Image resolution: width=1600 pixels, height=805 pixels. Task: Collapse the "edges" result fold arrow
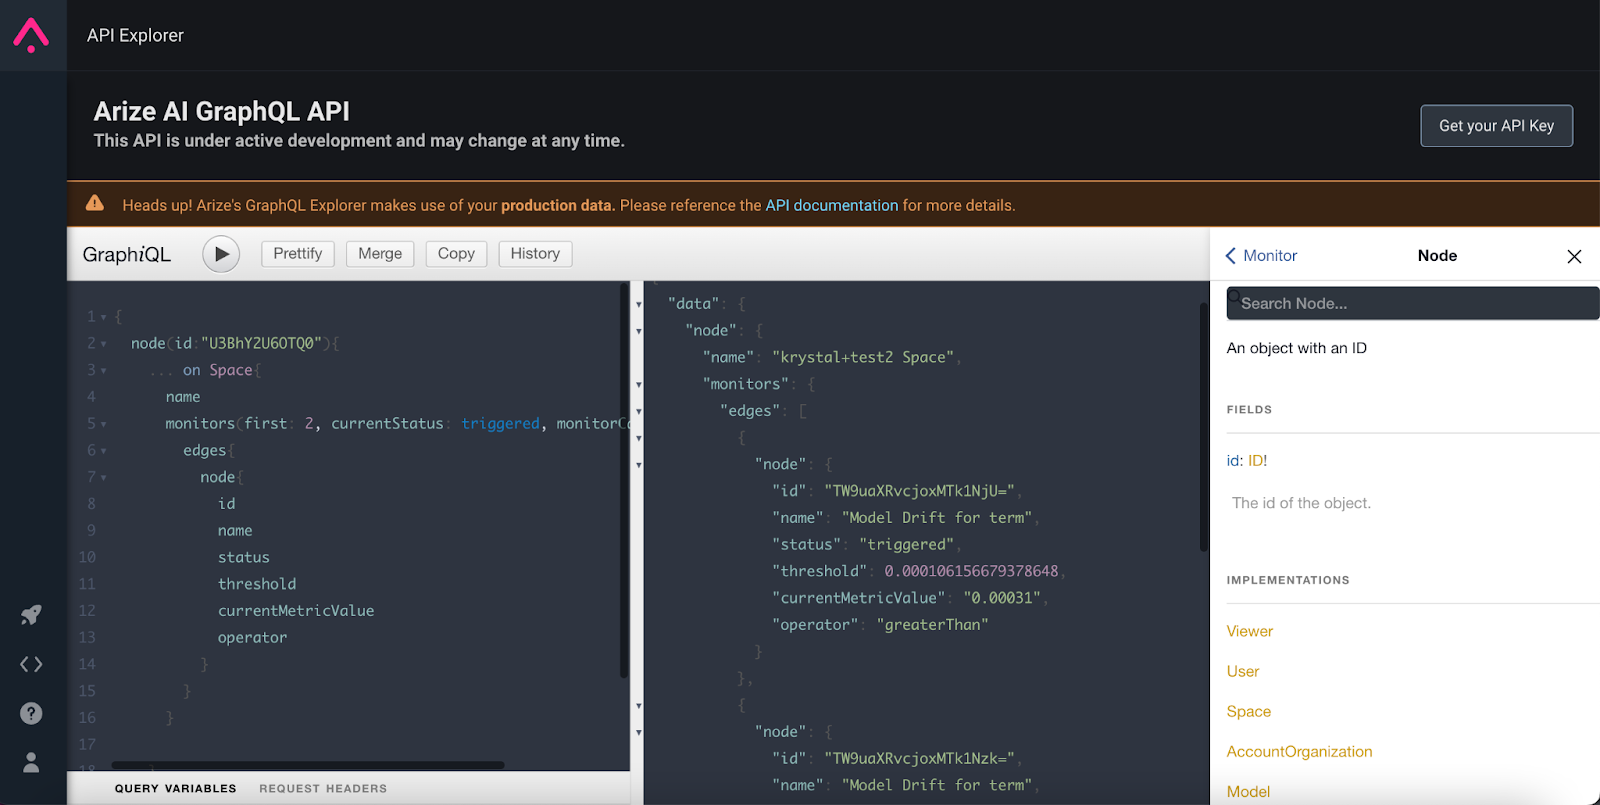tap(639, 411)
